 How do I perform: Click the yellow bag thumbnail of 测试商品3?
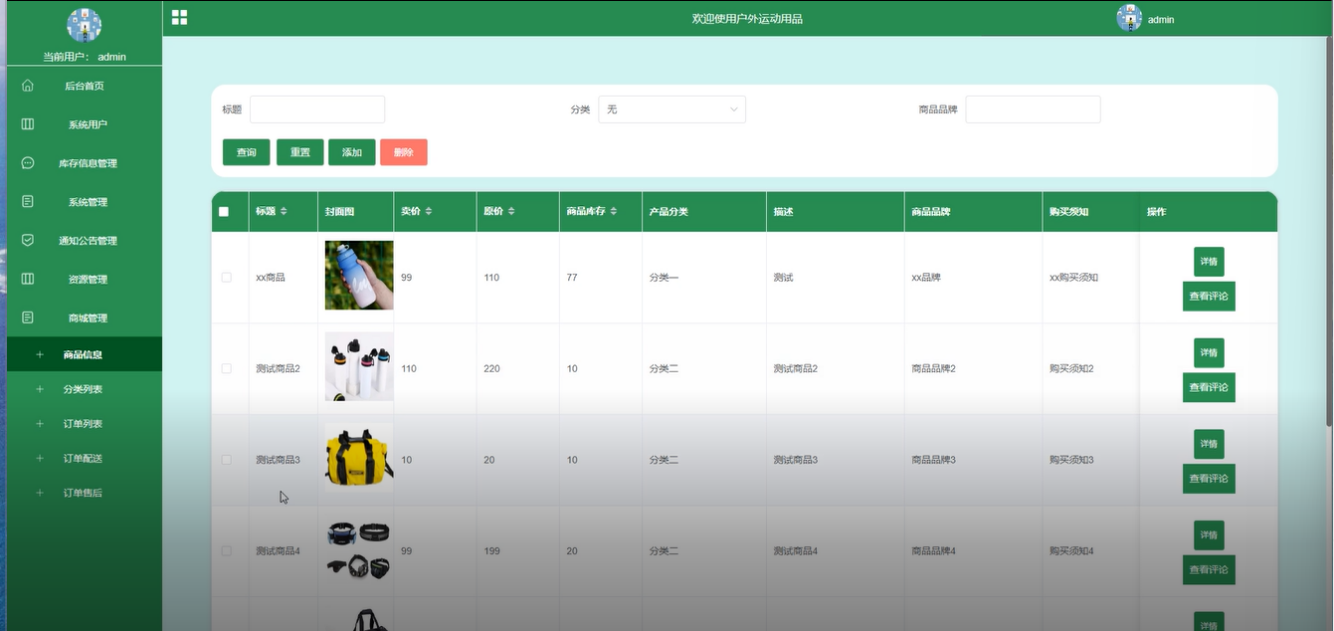(x=359, y=458)
